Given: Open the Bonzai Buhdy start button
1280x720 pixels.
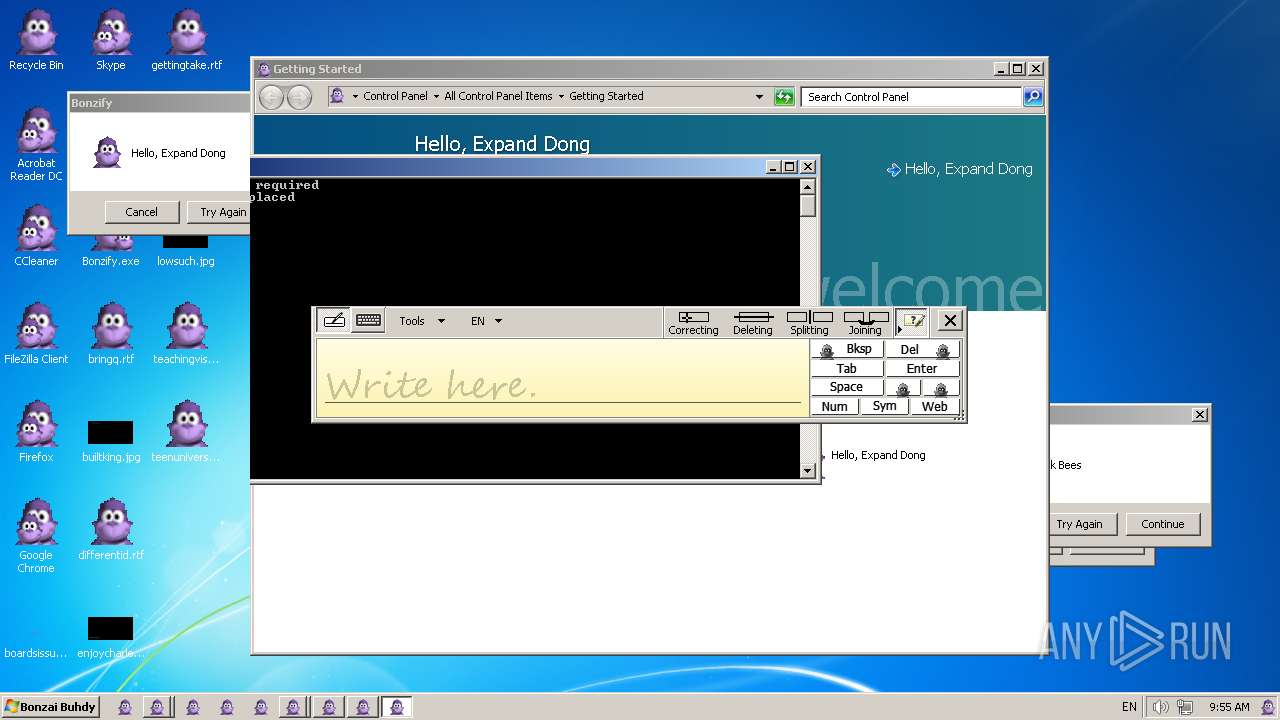Looking at the screenshot, I should coord(51,707).
